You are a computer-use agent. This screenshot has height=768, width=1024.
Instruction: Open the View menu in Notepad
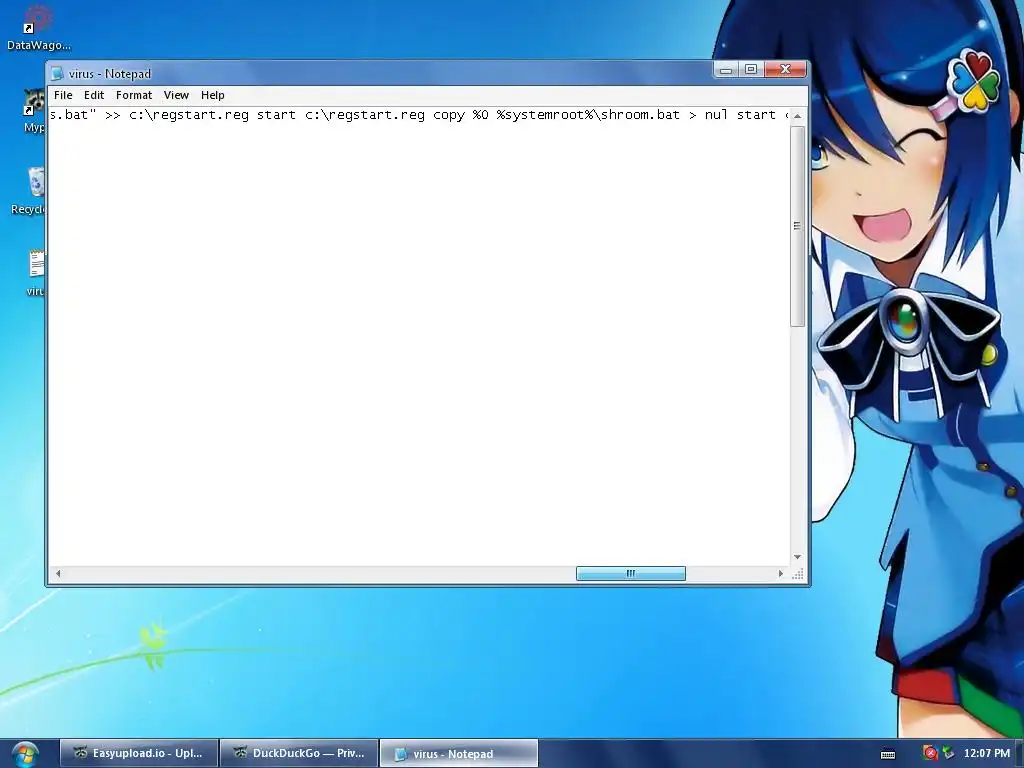(176, 95)
